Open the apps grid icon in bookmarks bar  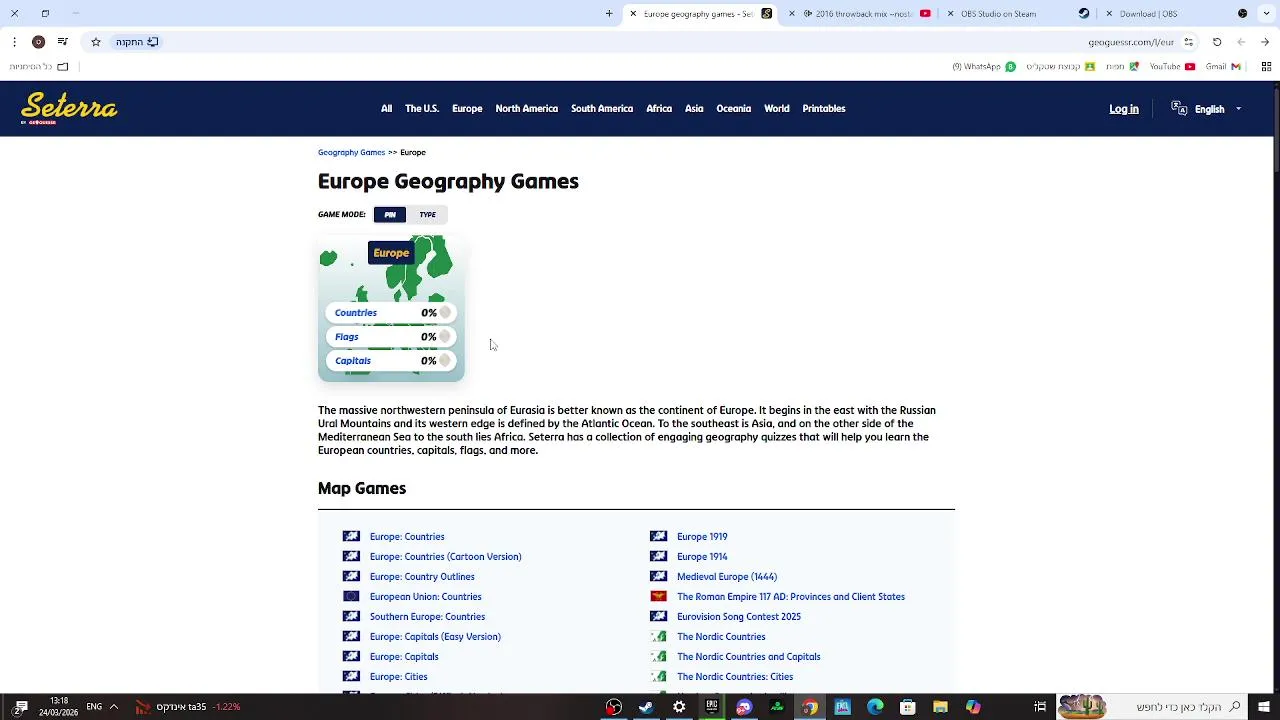tap(1266, 67)
